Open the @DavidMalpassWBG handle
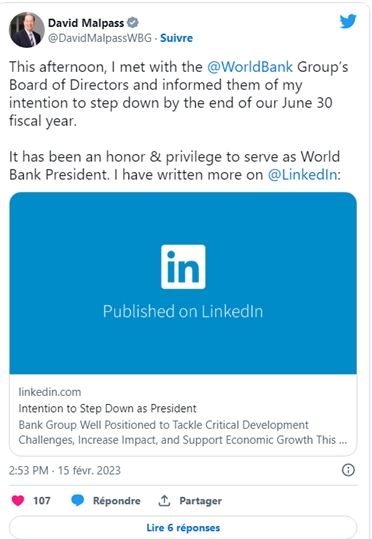This screenshot has width=372, height=539. click(x=100, y=38)
